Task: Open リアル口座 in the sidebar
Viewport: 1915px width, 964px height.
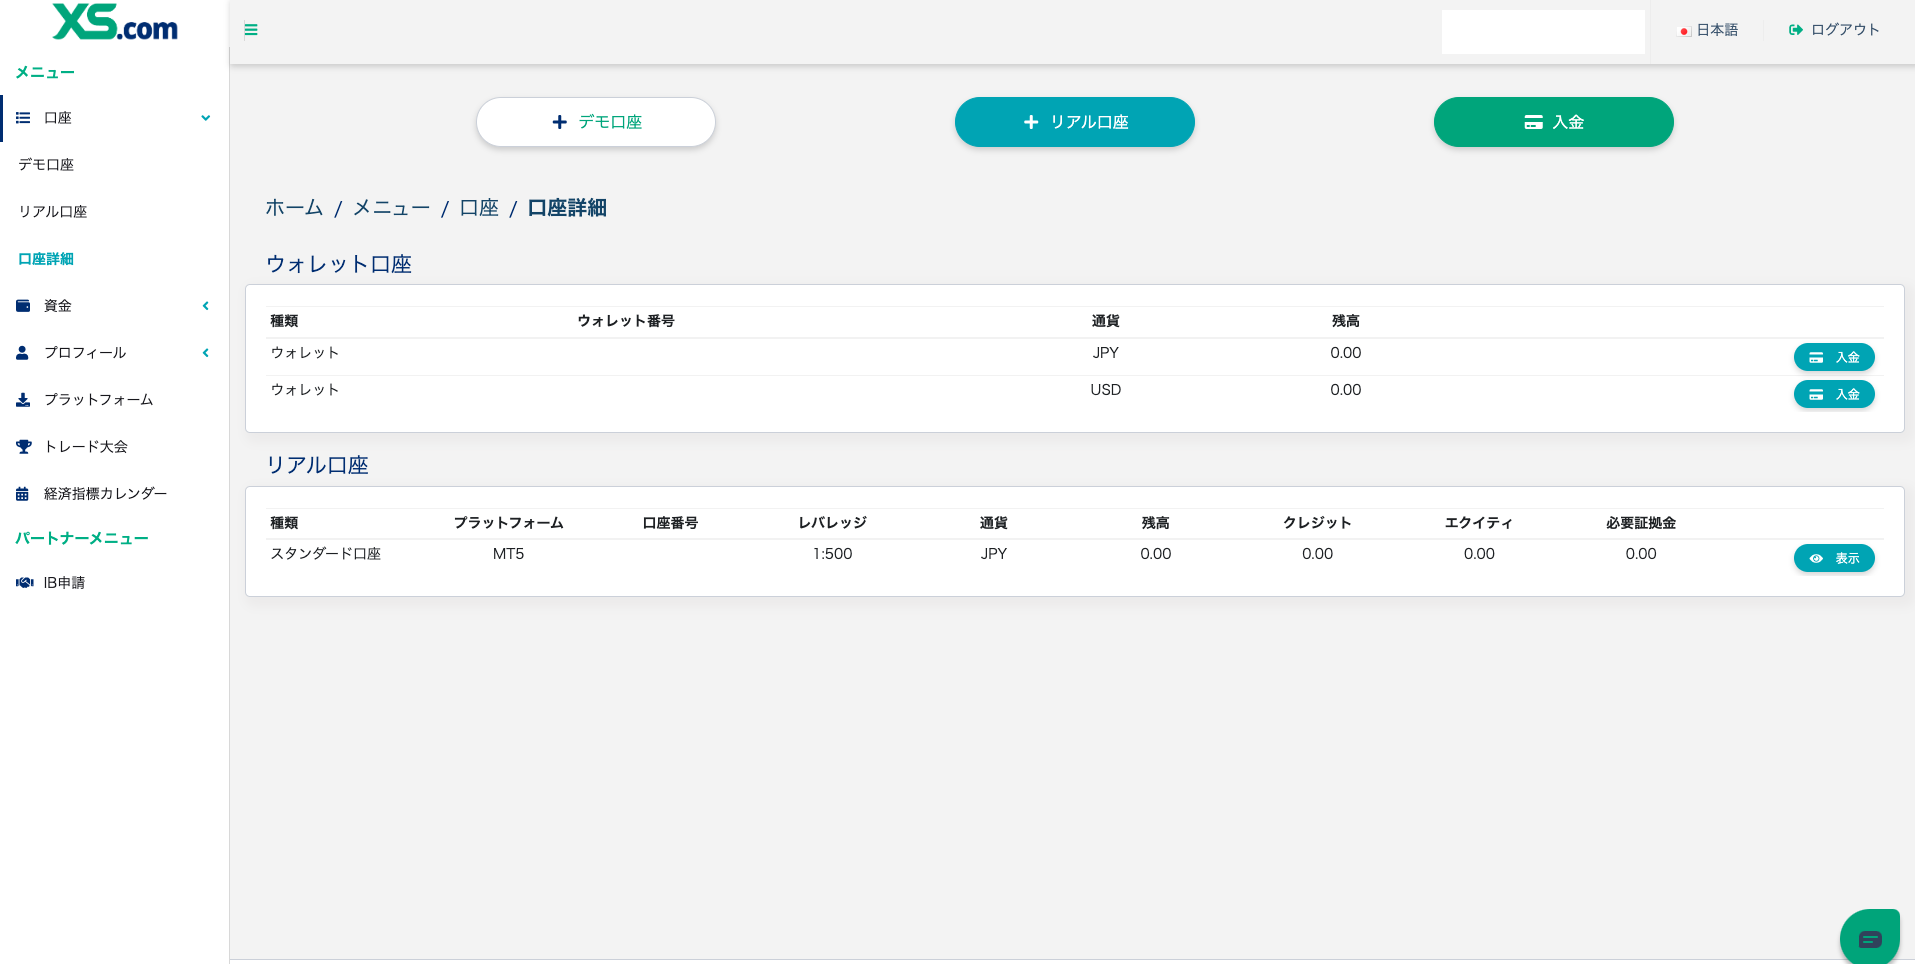Action: point(53,212)
